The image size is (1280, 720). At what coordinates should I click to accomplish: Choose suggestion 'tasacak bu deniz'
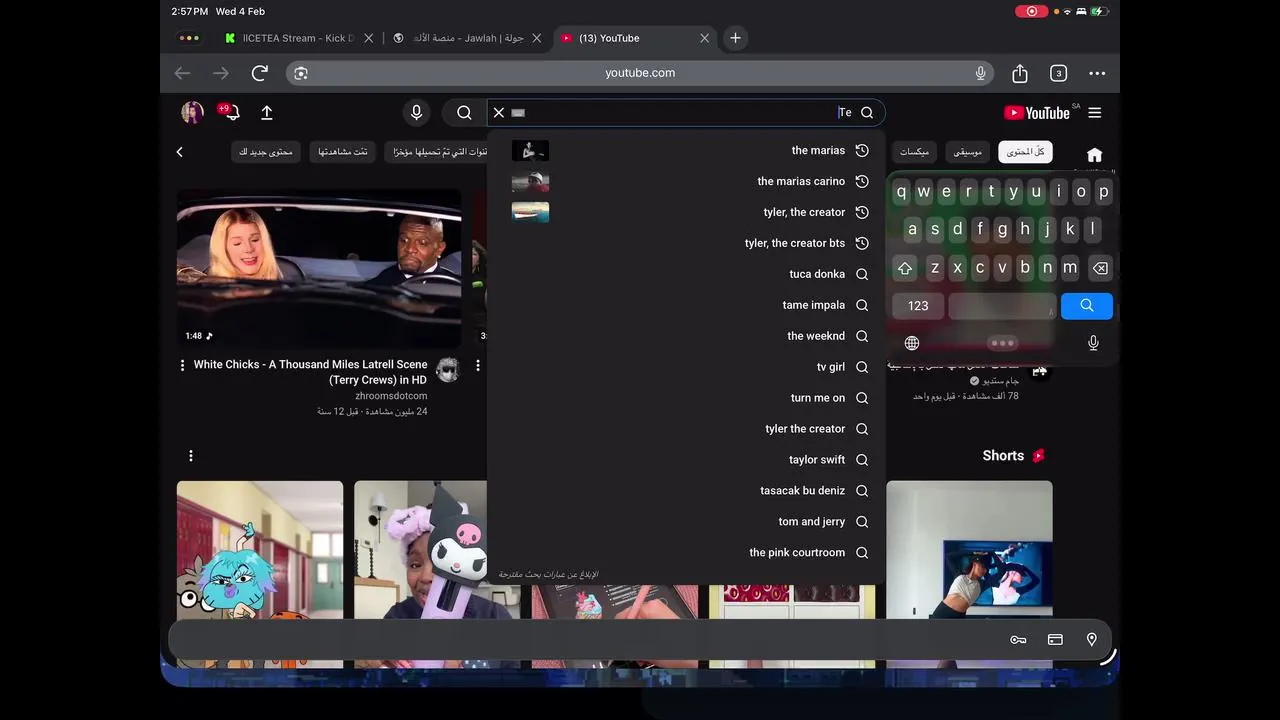[x=685, y=491]
